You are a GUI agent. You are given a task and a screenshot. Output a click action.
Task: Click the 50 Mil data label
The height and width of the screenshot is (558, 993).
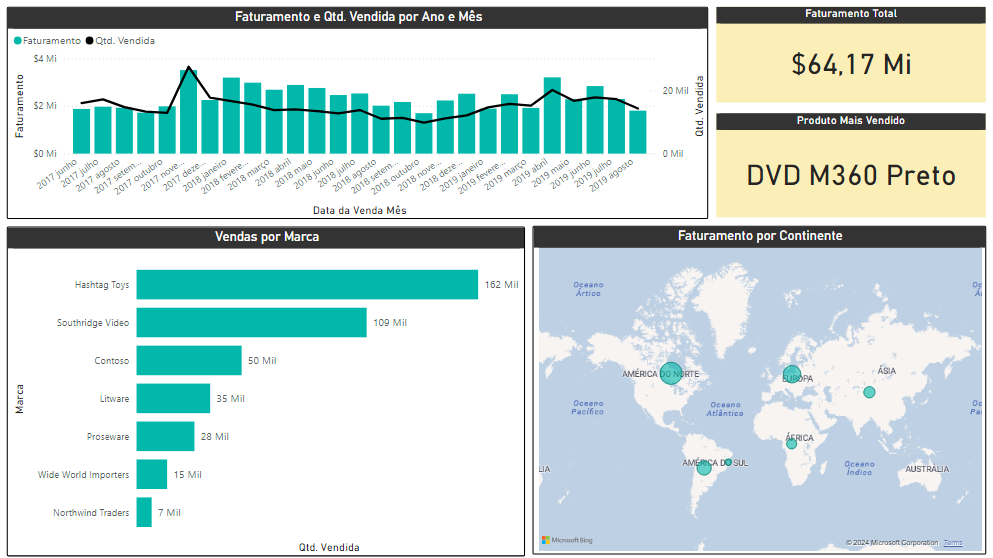tap(262, 361)
